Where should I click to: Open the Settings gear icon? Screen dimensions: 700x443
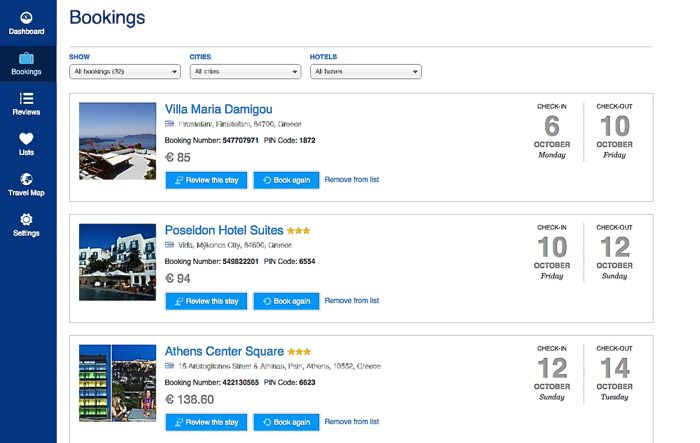pyautogui.click(x=26, y=219)
